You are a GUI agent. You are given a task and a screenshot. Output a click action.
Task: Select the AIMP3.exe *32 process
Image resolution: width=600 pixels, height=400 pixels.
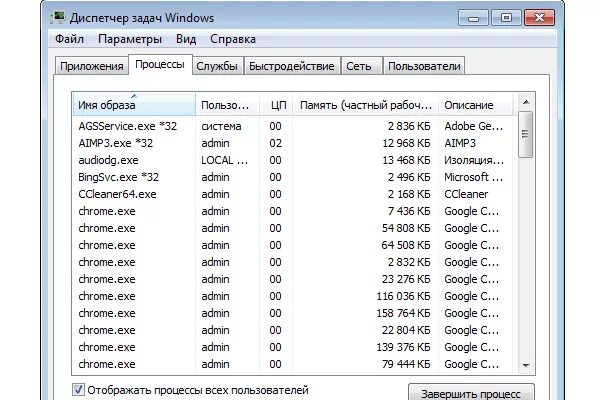[x=294, y=143]
